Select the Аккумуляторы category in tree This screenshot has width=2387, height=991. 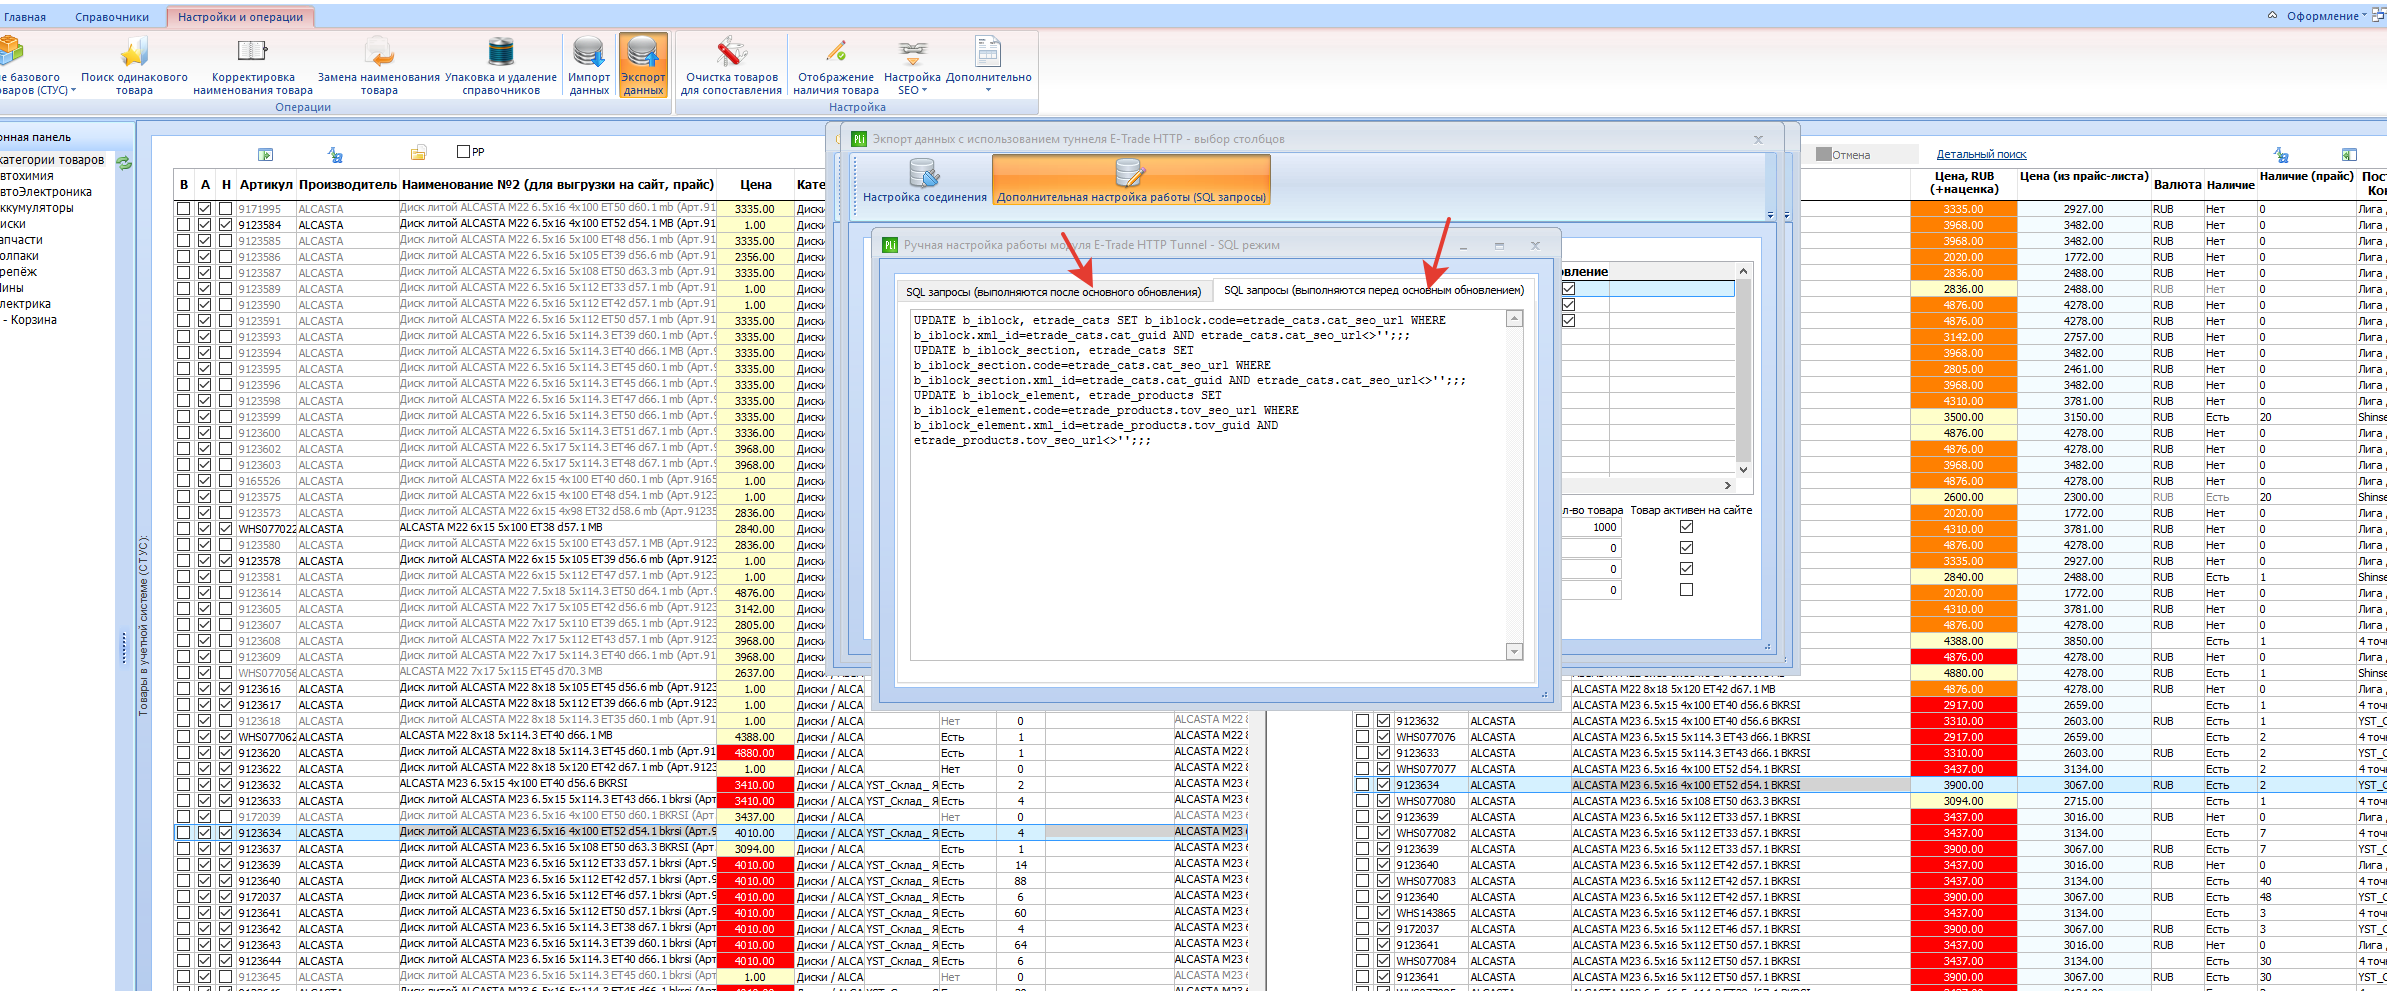37,208
